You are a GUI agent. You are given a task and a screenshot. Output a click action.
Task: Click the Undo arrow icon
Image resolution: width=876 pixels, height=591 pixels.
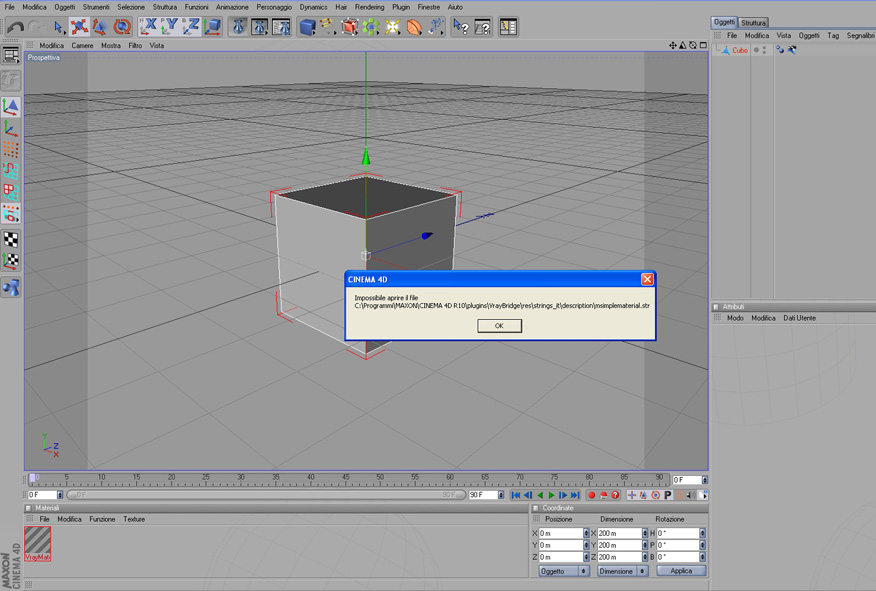[14, 27]
